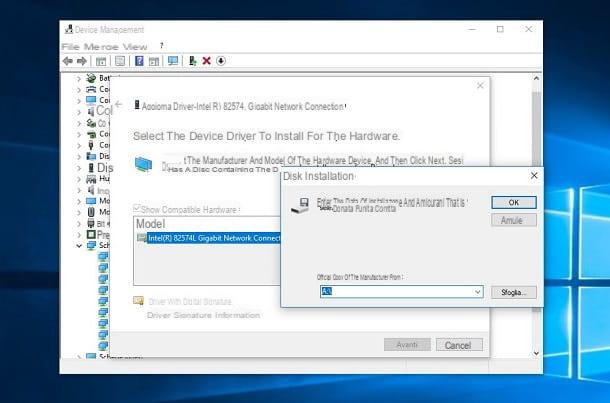
Task: Toggle the action pane toolbar icon
Action: tap(154, 61)
